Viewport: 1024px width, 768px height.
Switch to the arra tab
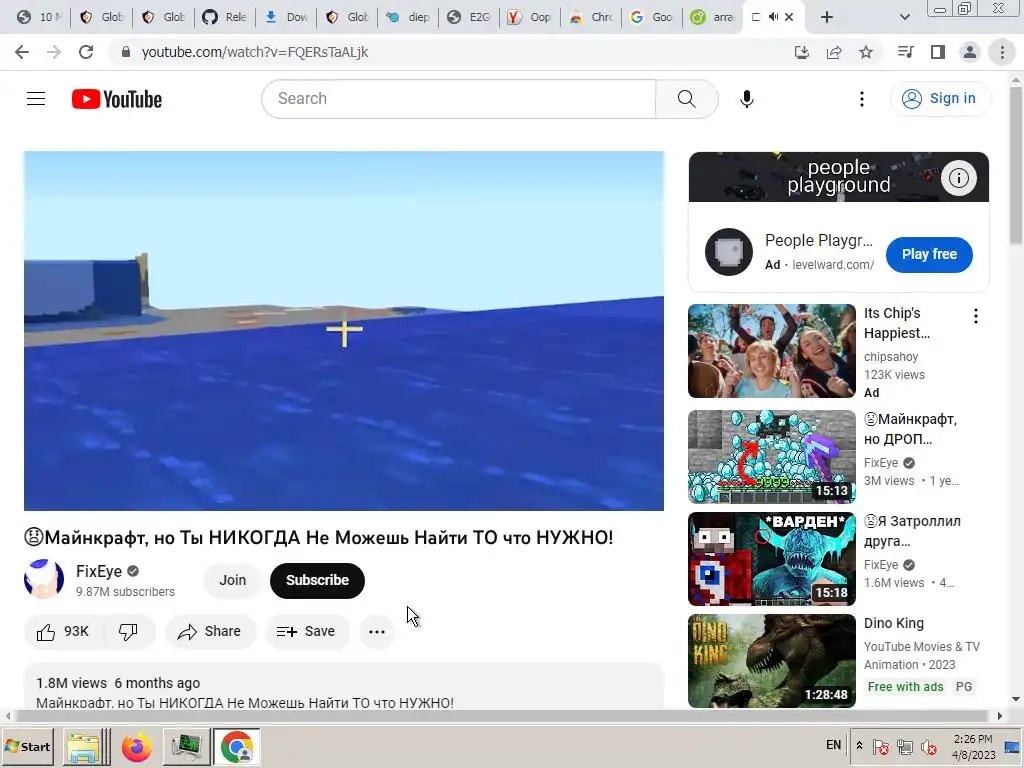point(712,17)
